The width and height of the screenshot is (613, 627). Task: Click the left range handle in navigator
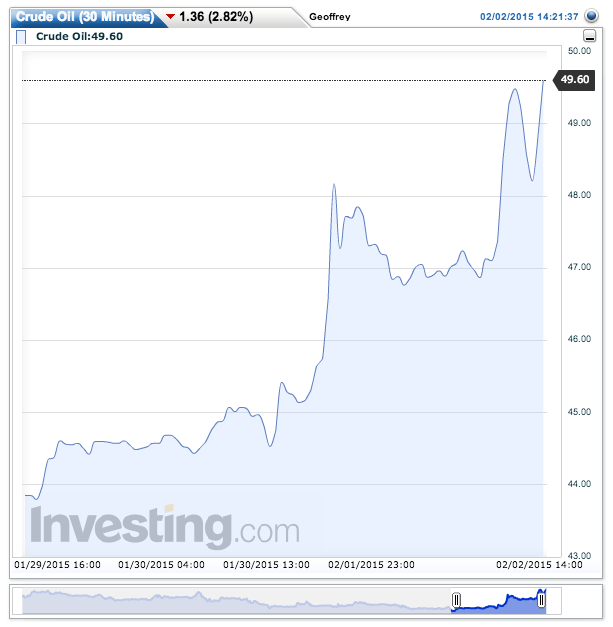click(x=456, y=600)
